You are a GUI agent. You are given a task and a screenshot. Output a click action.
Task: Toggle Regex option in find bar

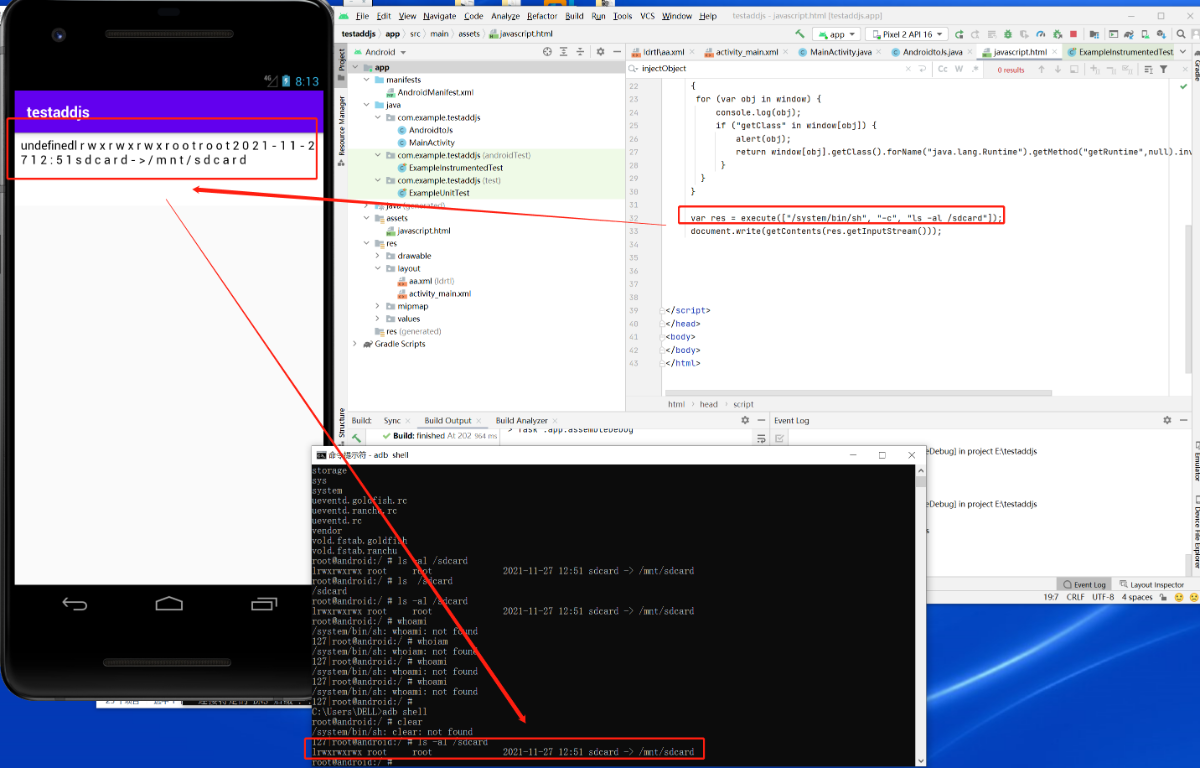point(975,69)
